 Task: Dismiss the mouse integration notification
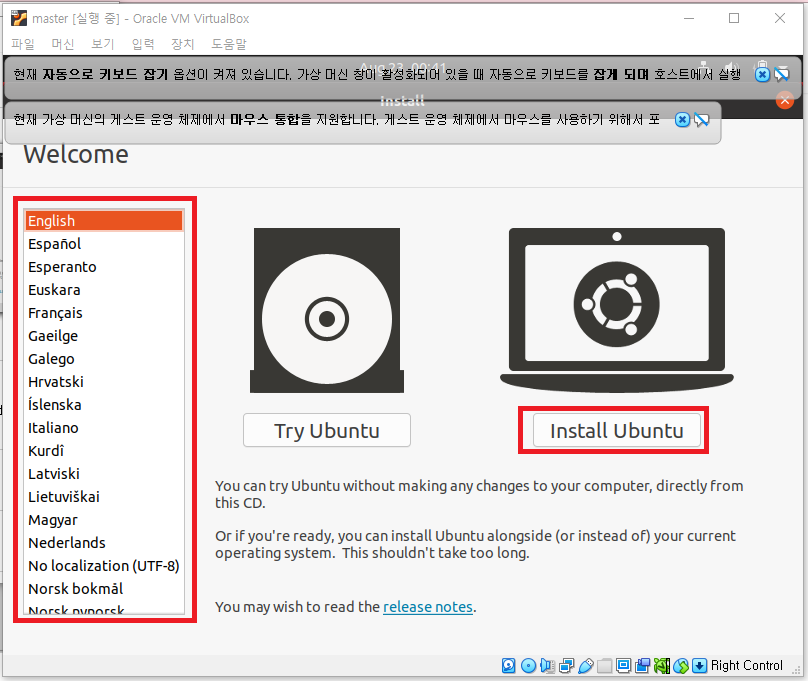pyautogui.click(x=682, y=120)
